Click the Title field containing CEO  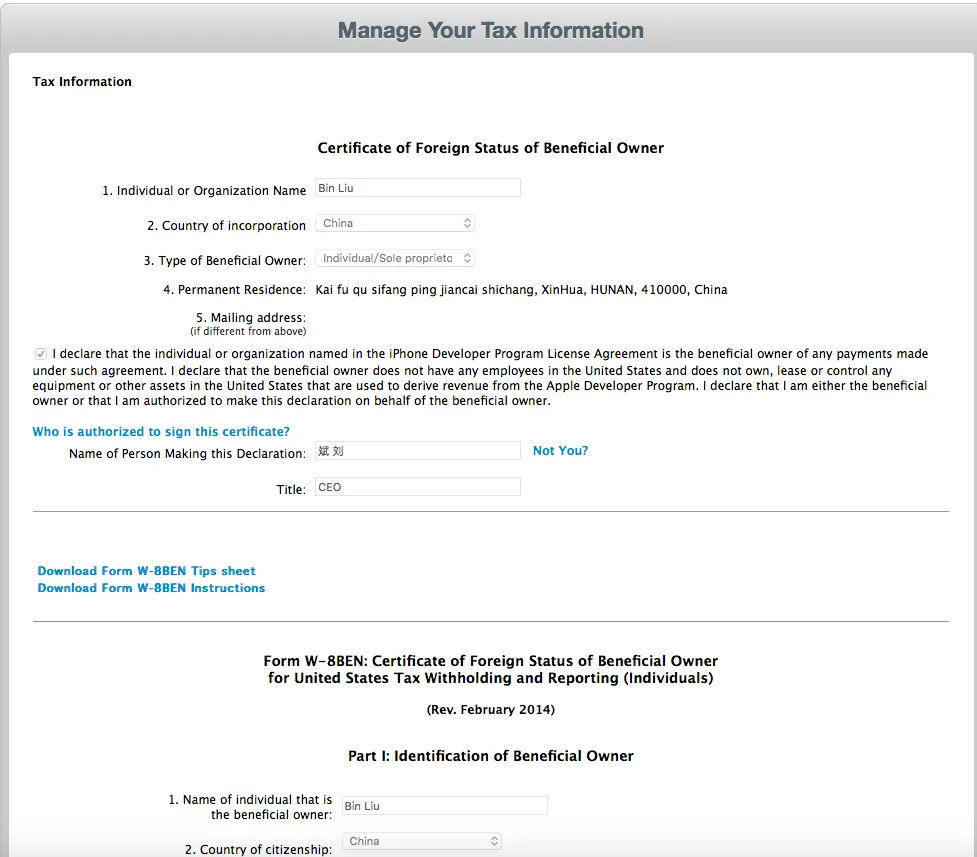(417, 487)
